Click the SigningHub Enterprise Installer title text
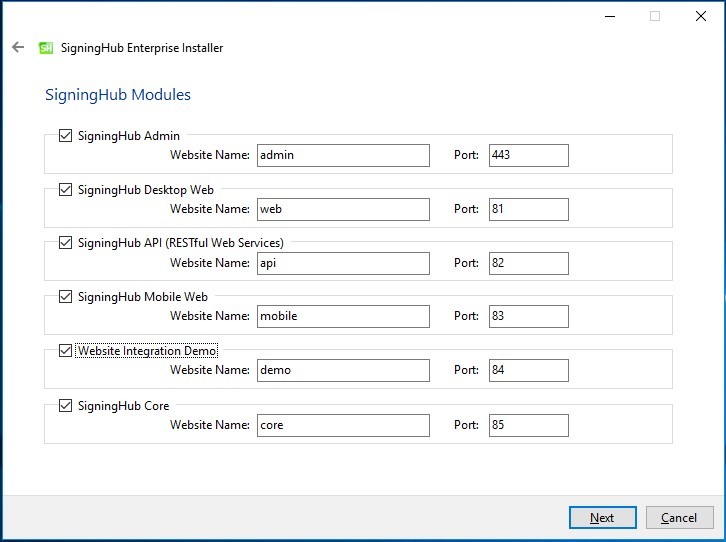Viewport: 726px width, 542px height. pyautogui.click(x=142, y=48)
